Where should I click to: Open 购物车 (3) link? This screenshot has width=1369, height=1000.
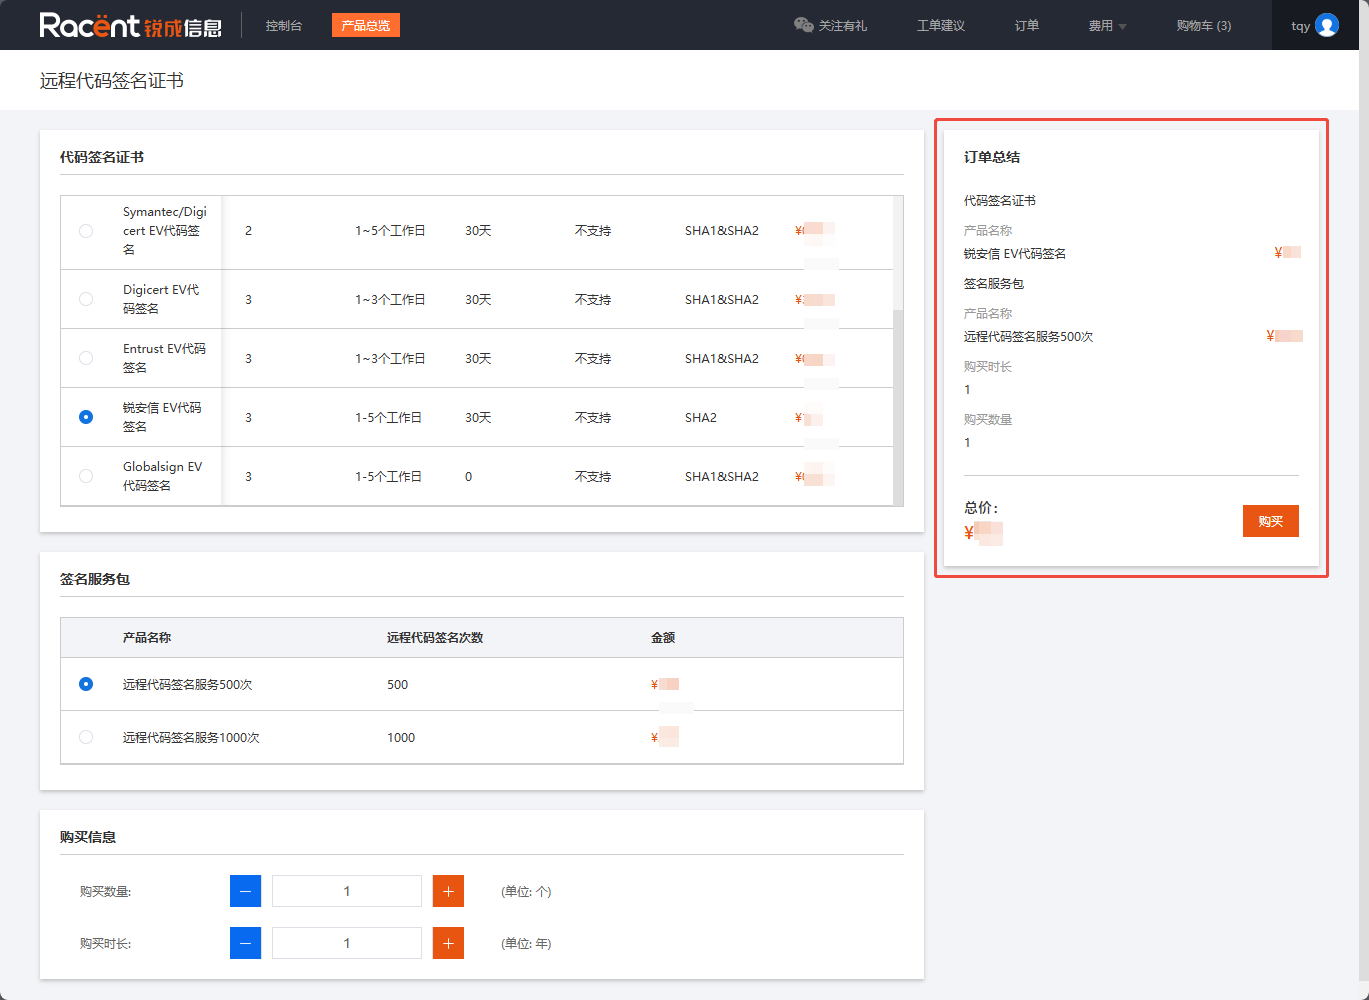tap(1203, 26)
